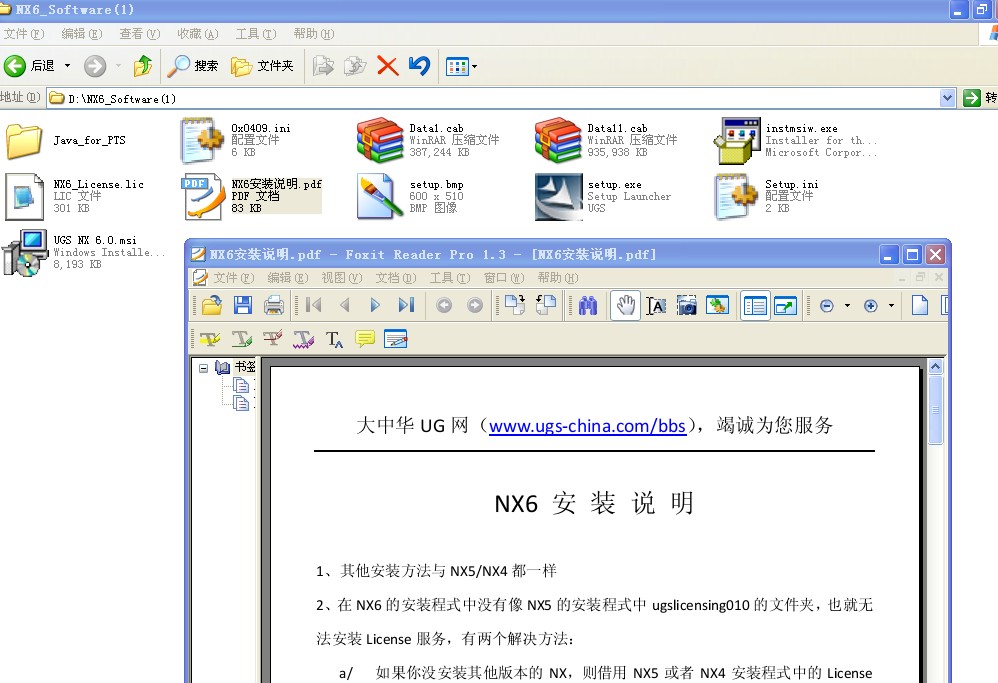Select the setup.exe Setup Launcher file
The height and width of the screenshot is (683, 998).
[603, 196]
